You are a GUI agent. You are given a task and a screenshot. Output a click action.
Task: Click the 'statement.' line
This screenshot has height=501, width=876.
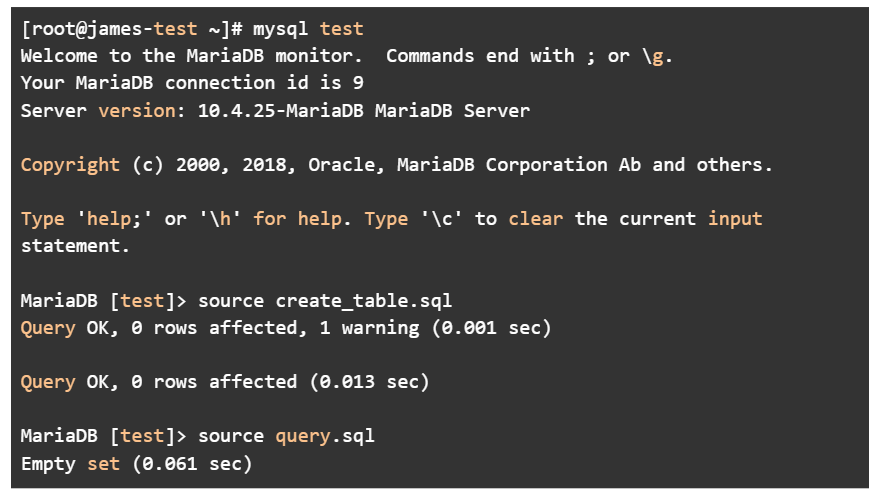coord(75,246)
